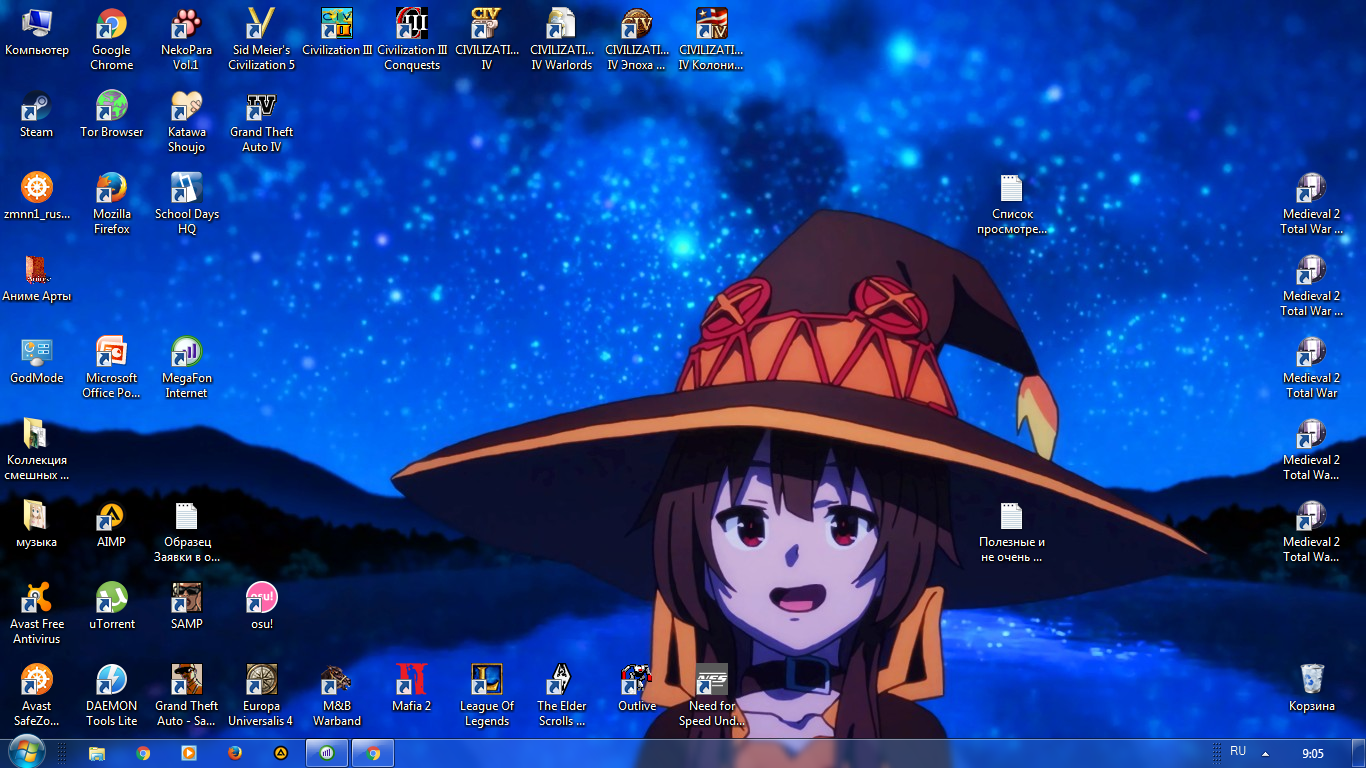1366x768 pixels.
Task: Select the League Of Legends shortcut
Action: [x=487, y=696]
